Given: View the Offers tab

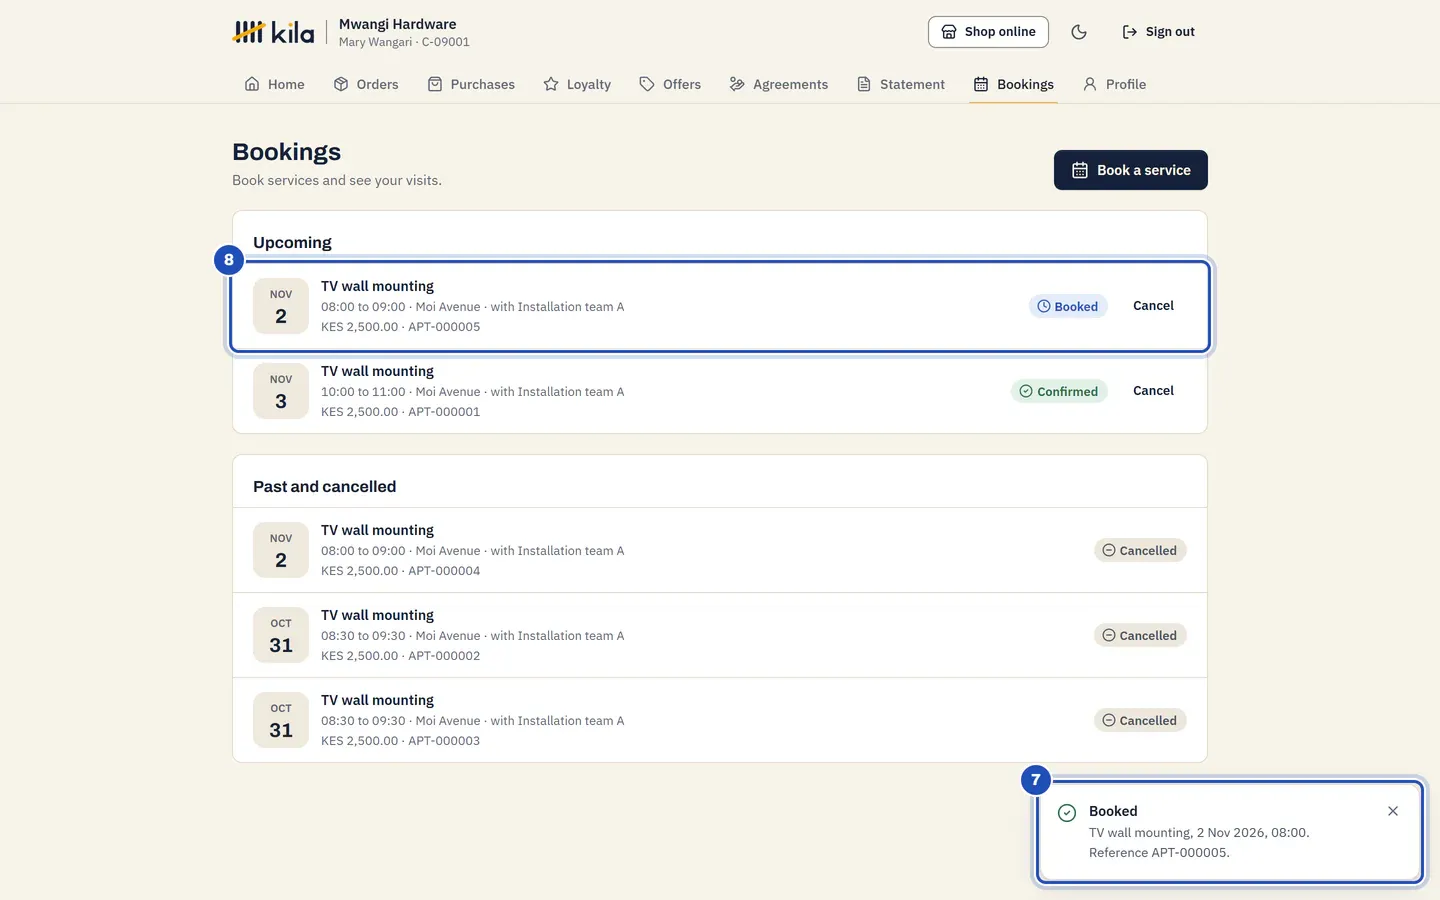Looking at the screenshot, I should (670, 84).
